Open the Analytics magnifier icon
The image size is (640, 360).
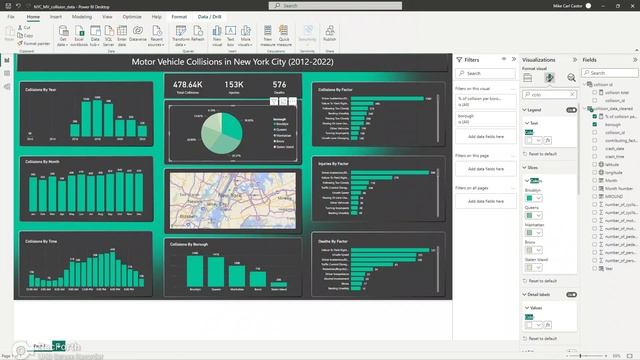coord(571,78)
